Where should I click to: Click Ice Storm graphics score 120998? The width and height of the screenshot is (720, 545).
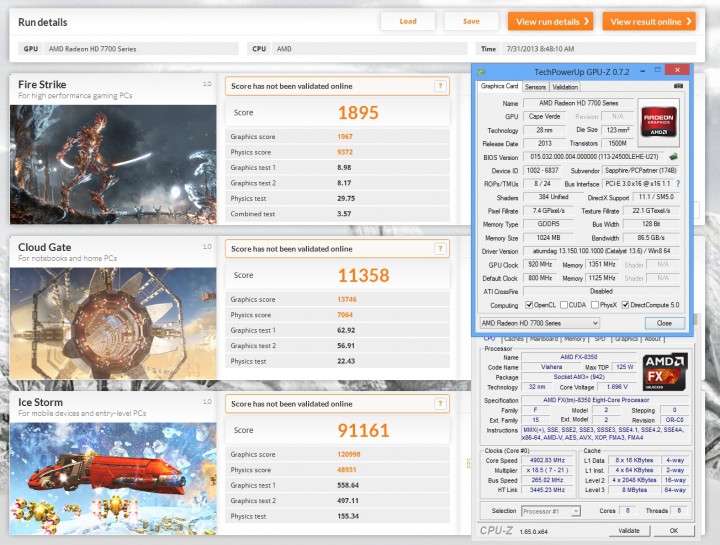[x=349, y=454]
